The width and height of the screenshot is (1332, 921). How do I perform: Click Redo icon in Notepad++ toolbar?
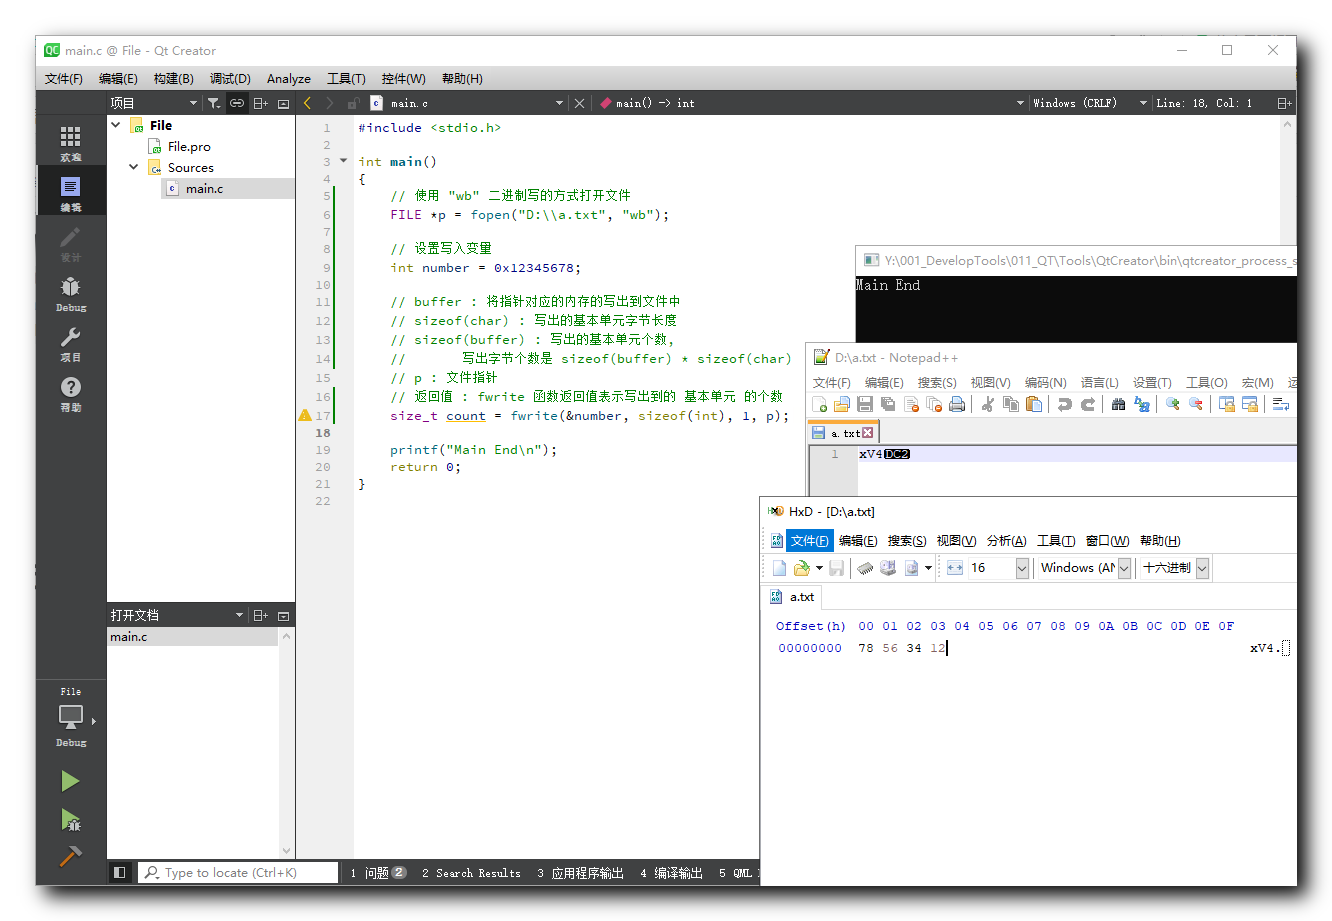(1088, 404)
